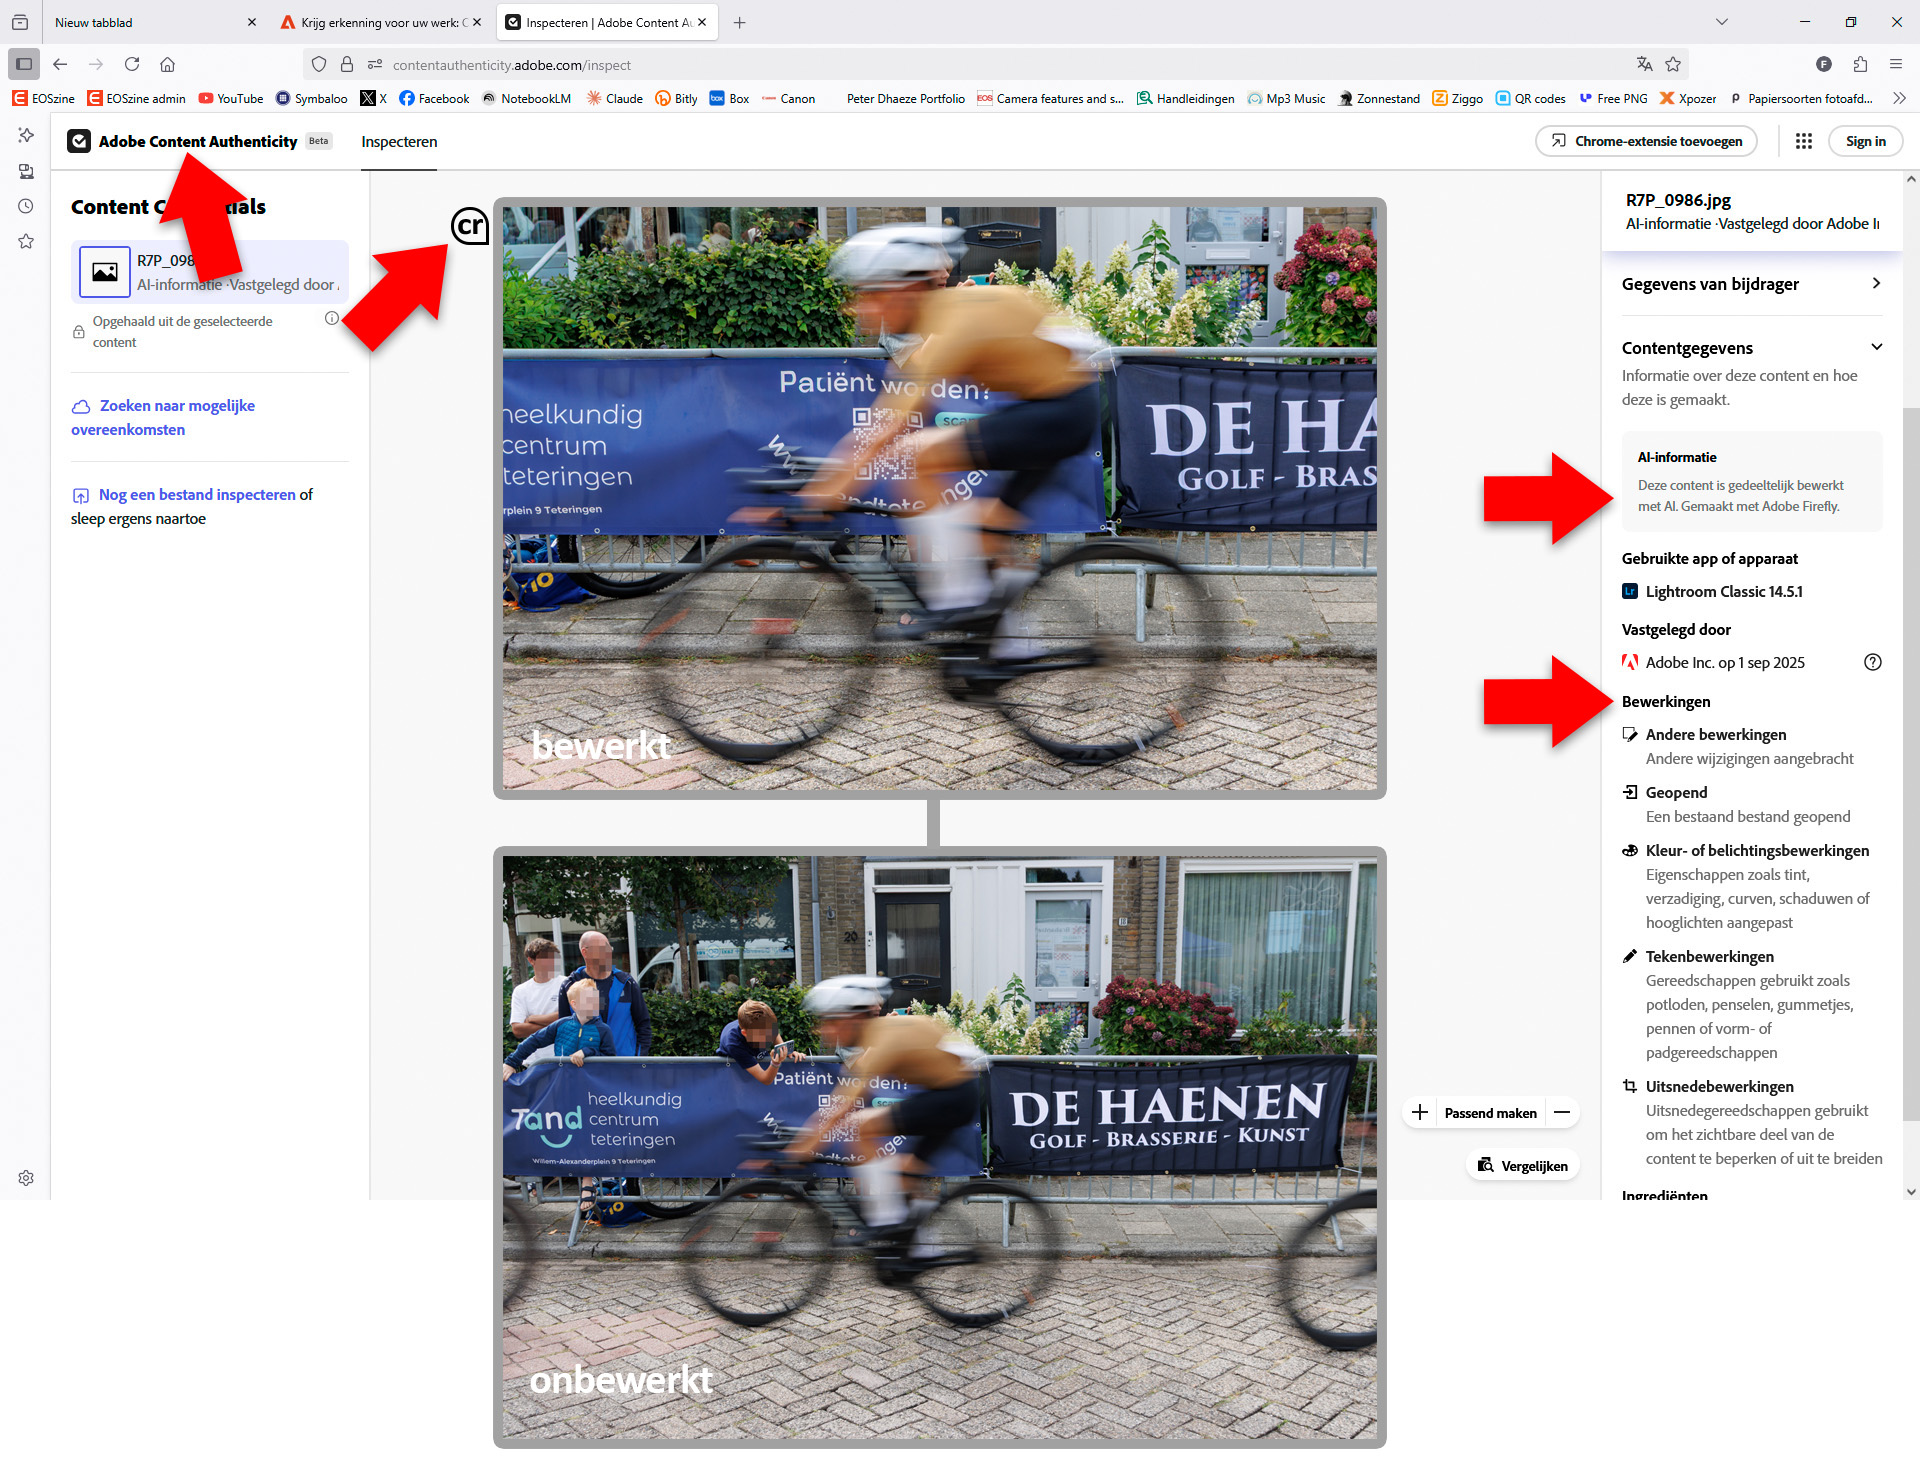The image size is (1920, 1479).
Task: Select the Inspecteren navigation item
Action: [398, 141]
